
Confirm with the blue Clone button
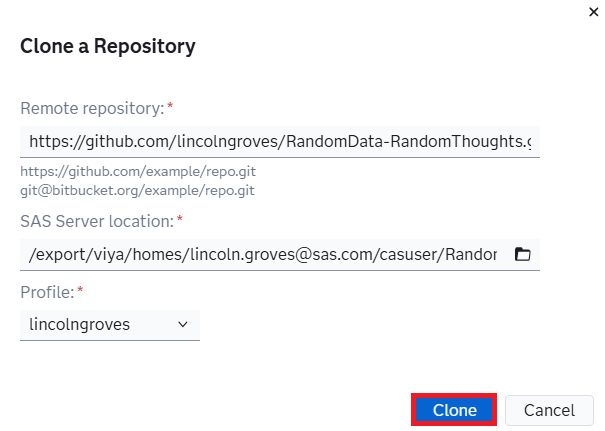(x=454, y=410)
